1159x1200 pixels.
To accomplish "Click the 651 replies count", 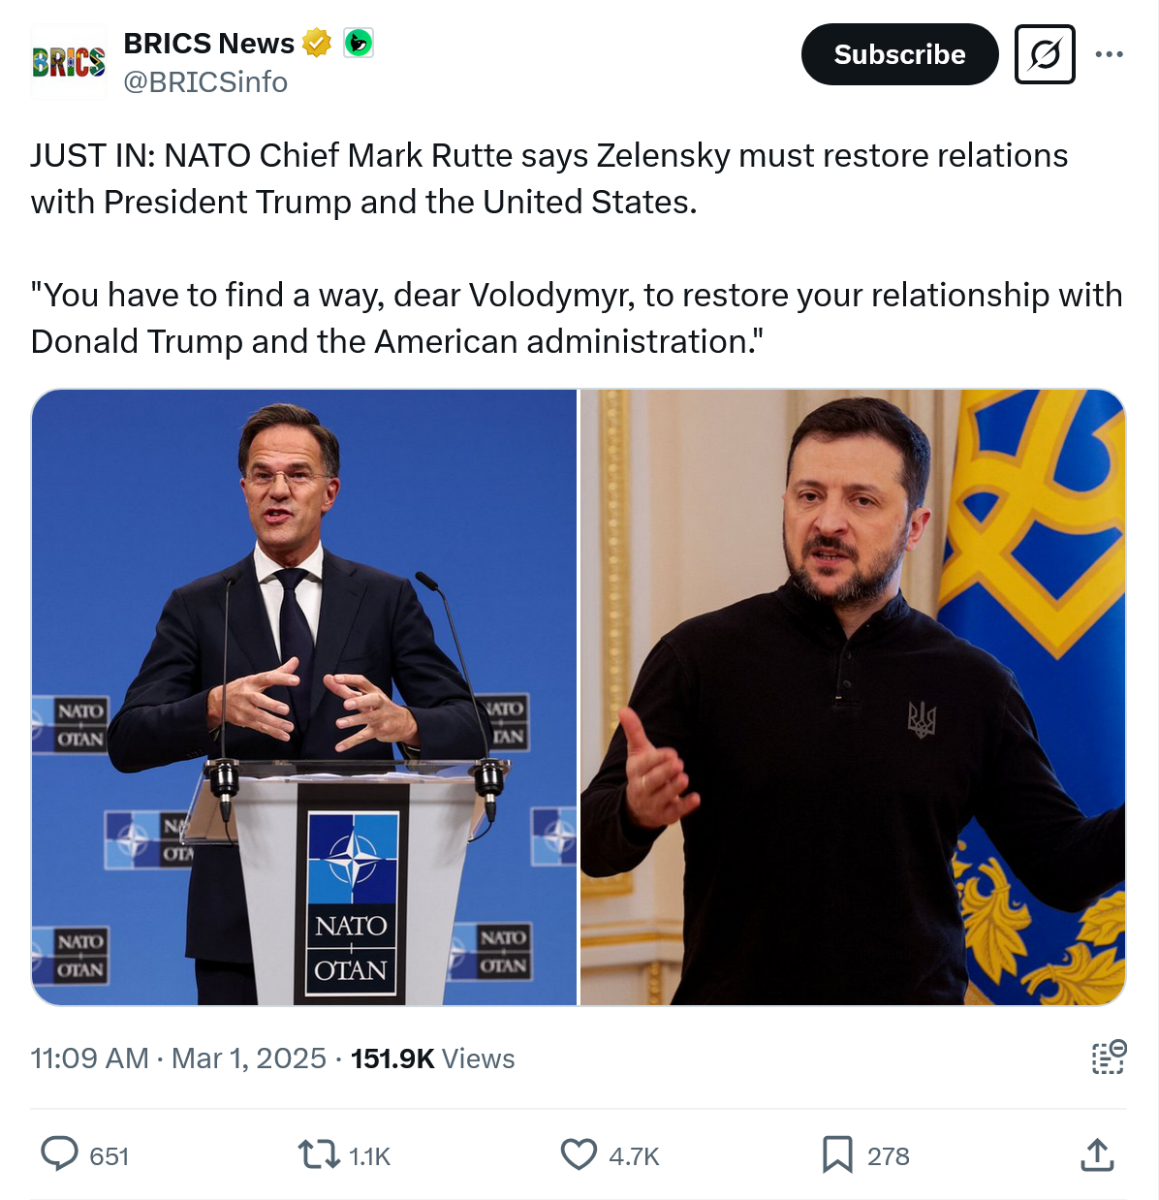I will [x=109, y=1156].
